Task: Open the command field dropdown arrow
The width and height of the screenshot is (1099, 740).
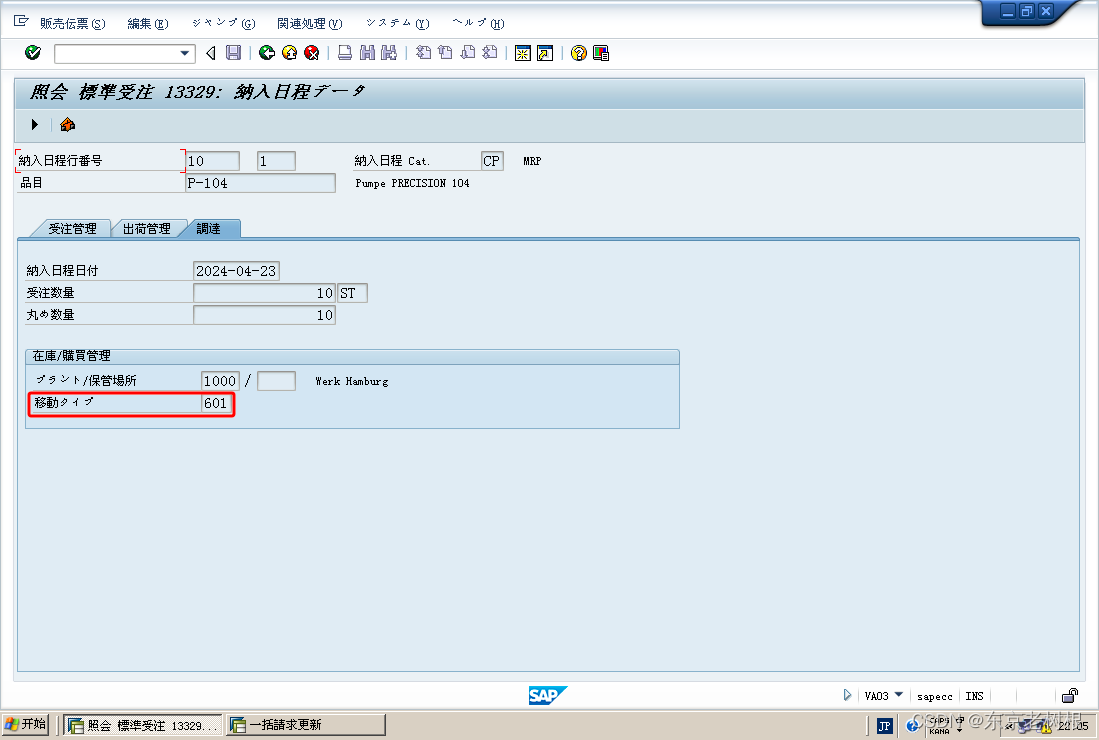Action: tap(184, 53)
